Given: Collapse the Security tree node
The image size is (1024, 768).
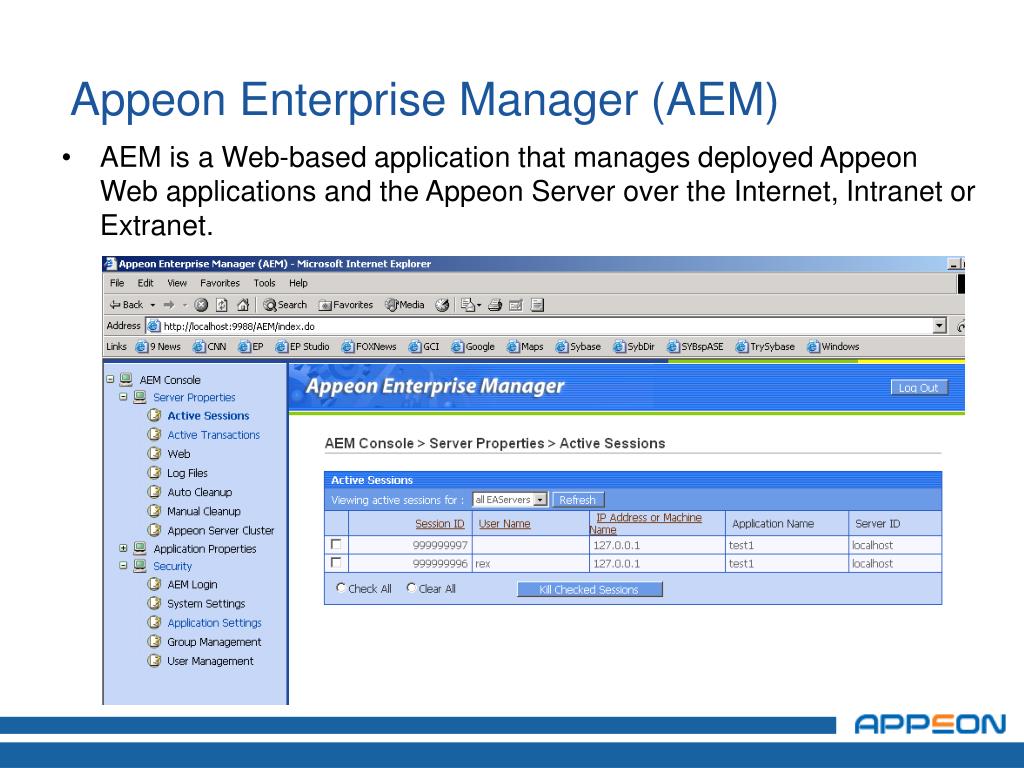Looking at the screenshot, I should [123, 566].
